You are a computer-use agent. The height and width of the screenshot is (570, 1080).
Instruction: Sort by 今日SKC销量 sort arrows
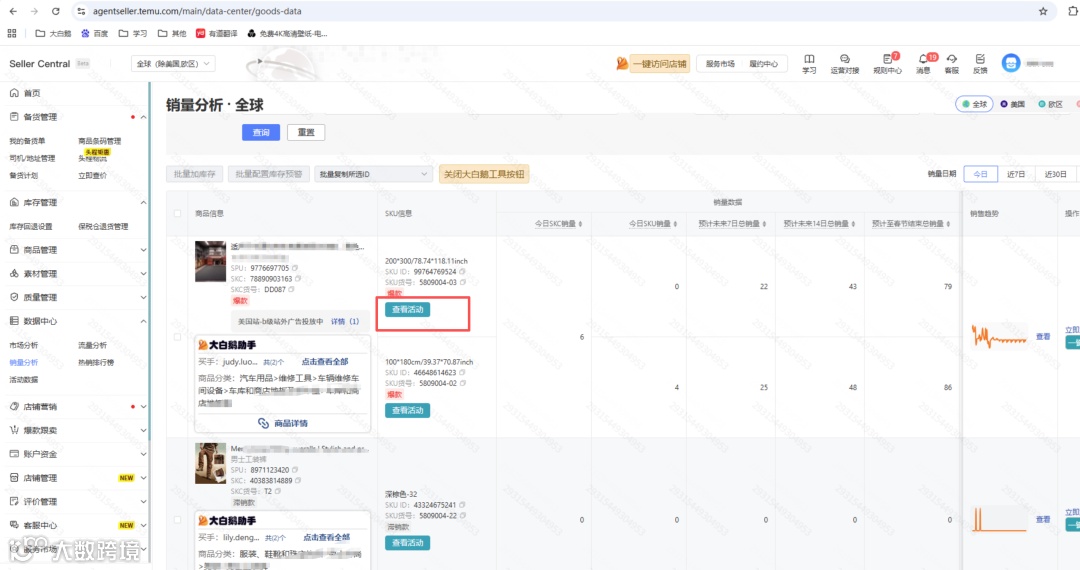click(581, 224)
